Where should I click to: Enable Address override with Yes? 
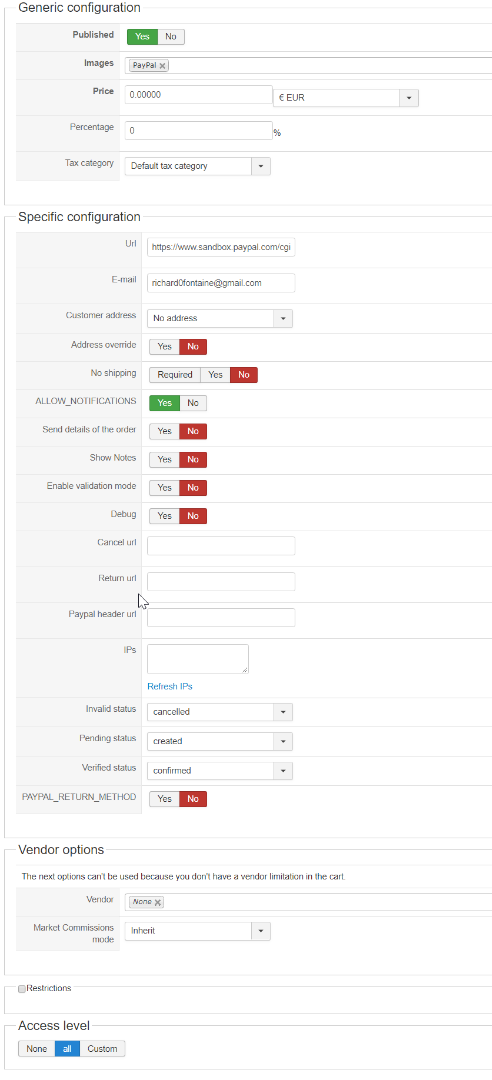(165, 346)
